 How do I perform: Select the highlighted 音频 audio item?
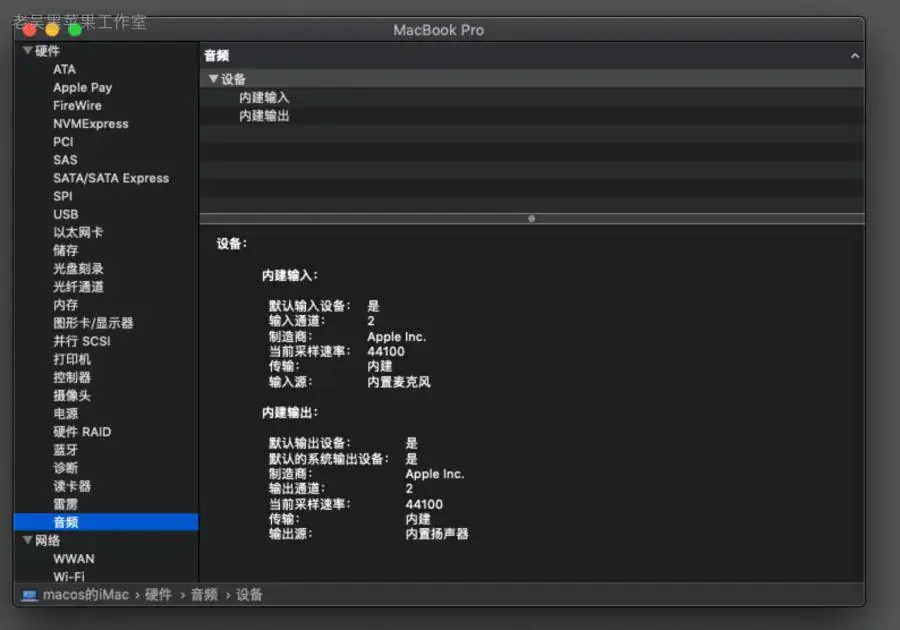(x=106, y=522)
